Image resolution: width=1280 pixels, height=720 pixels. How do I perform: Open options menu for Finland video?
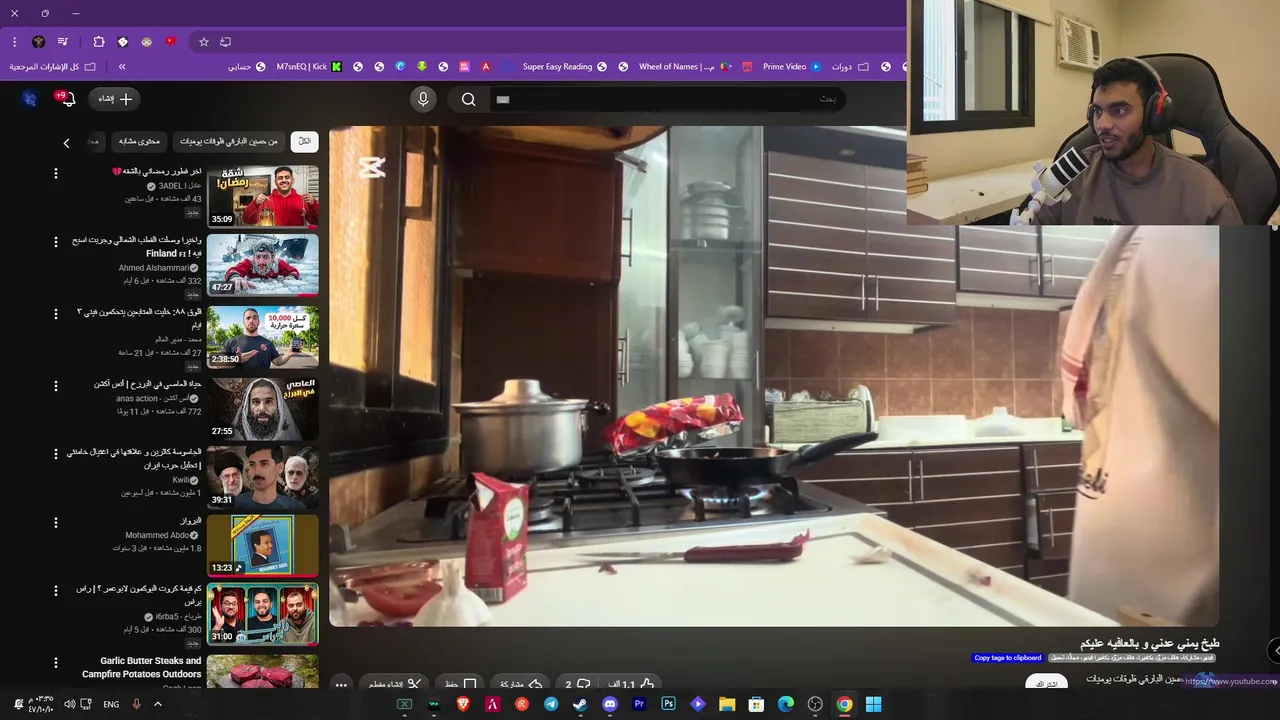pyautogui.click(x=55, y=242)
